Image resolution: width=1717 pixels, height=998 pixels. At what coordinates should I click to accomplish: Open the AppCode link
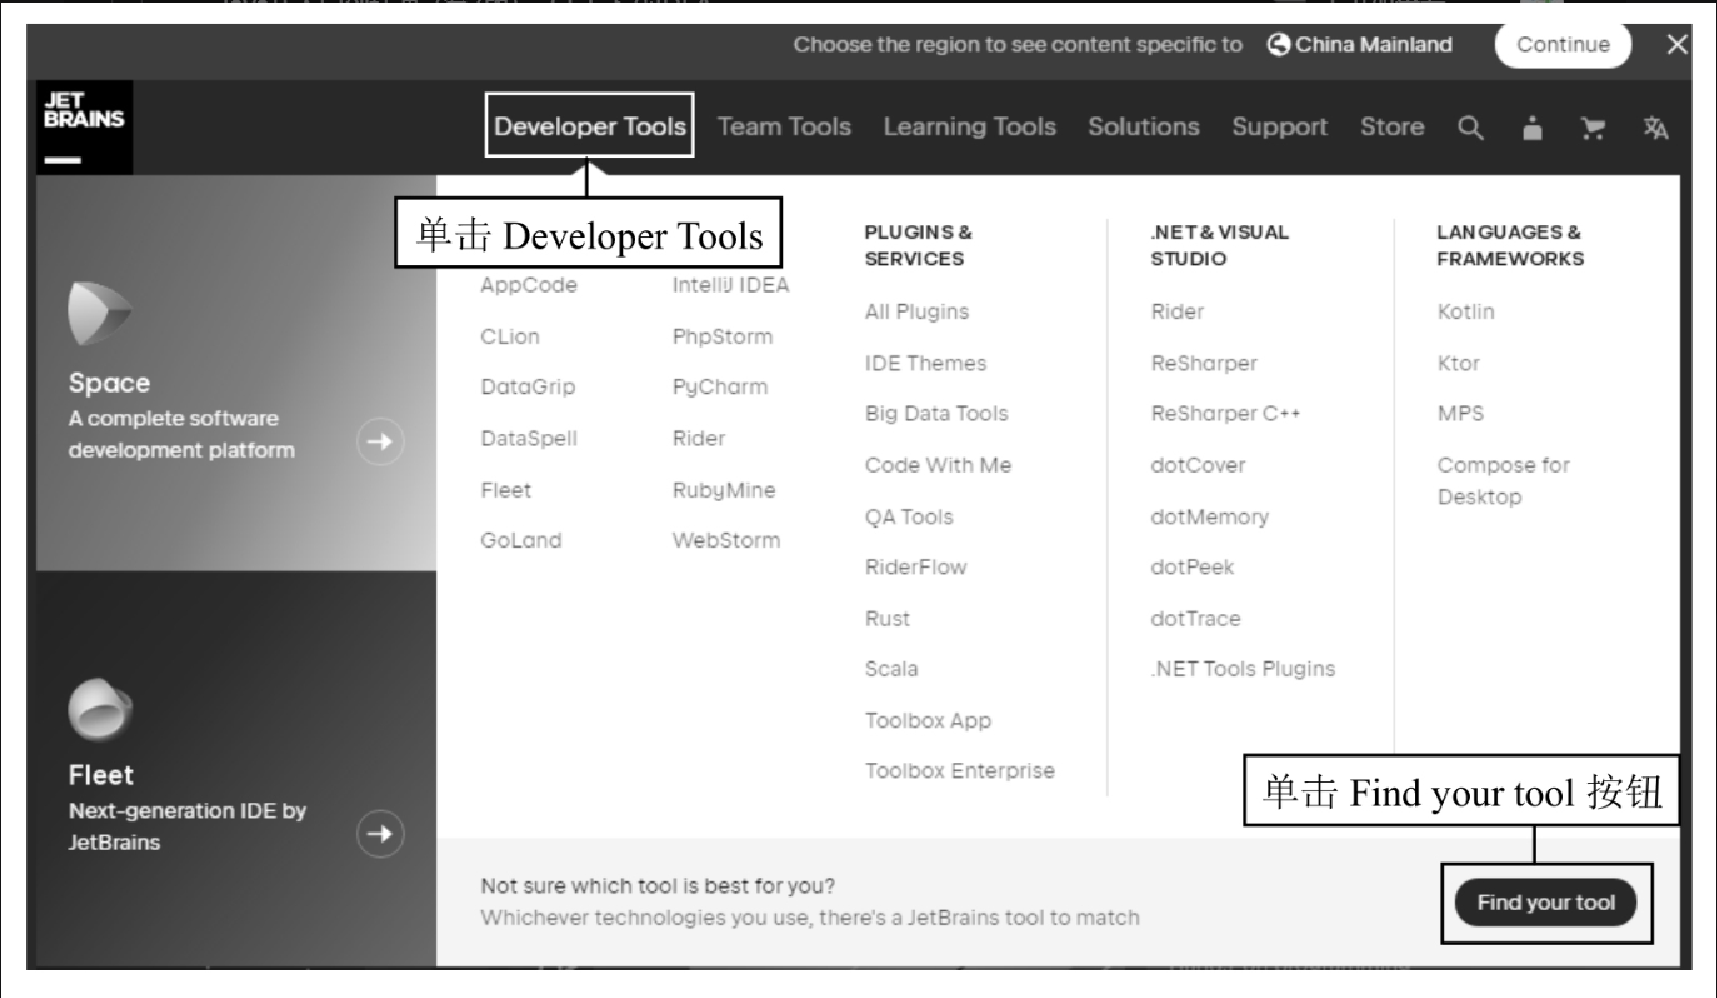(528, 285)
